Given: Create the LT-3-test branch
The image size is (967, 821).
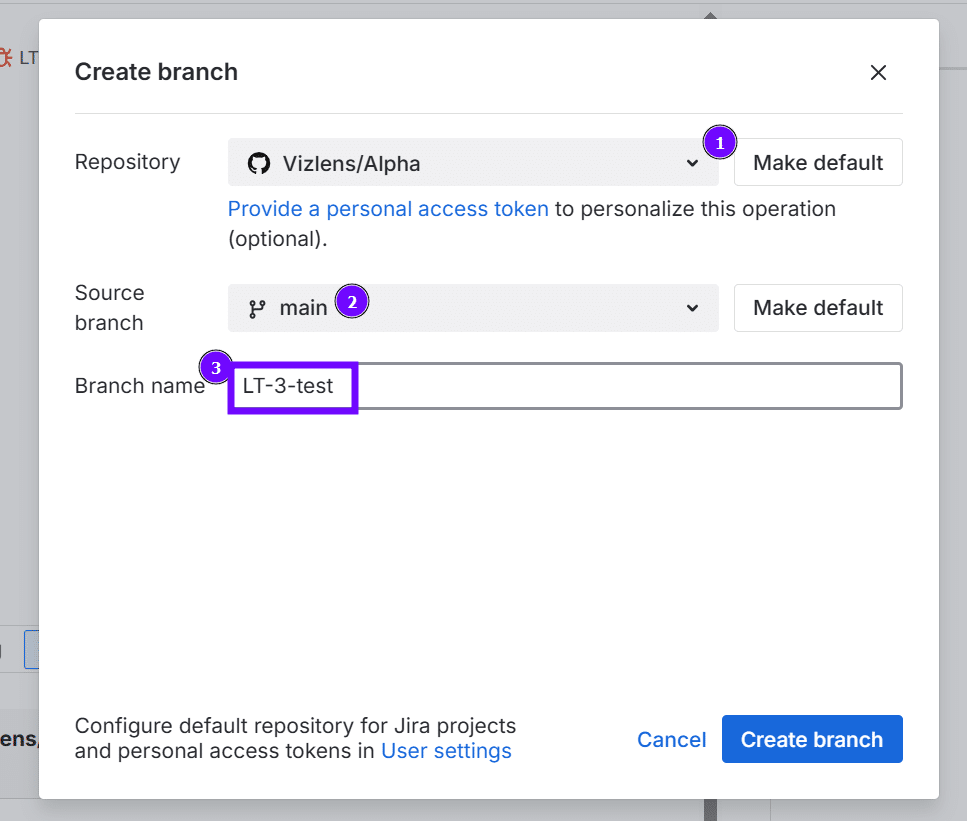Looking at the screenshot, I should (x=811, y=739).
